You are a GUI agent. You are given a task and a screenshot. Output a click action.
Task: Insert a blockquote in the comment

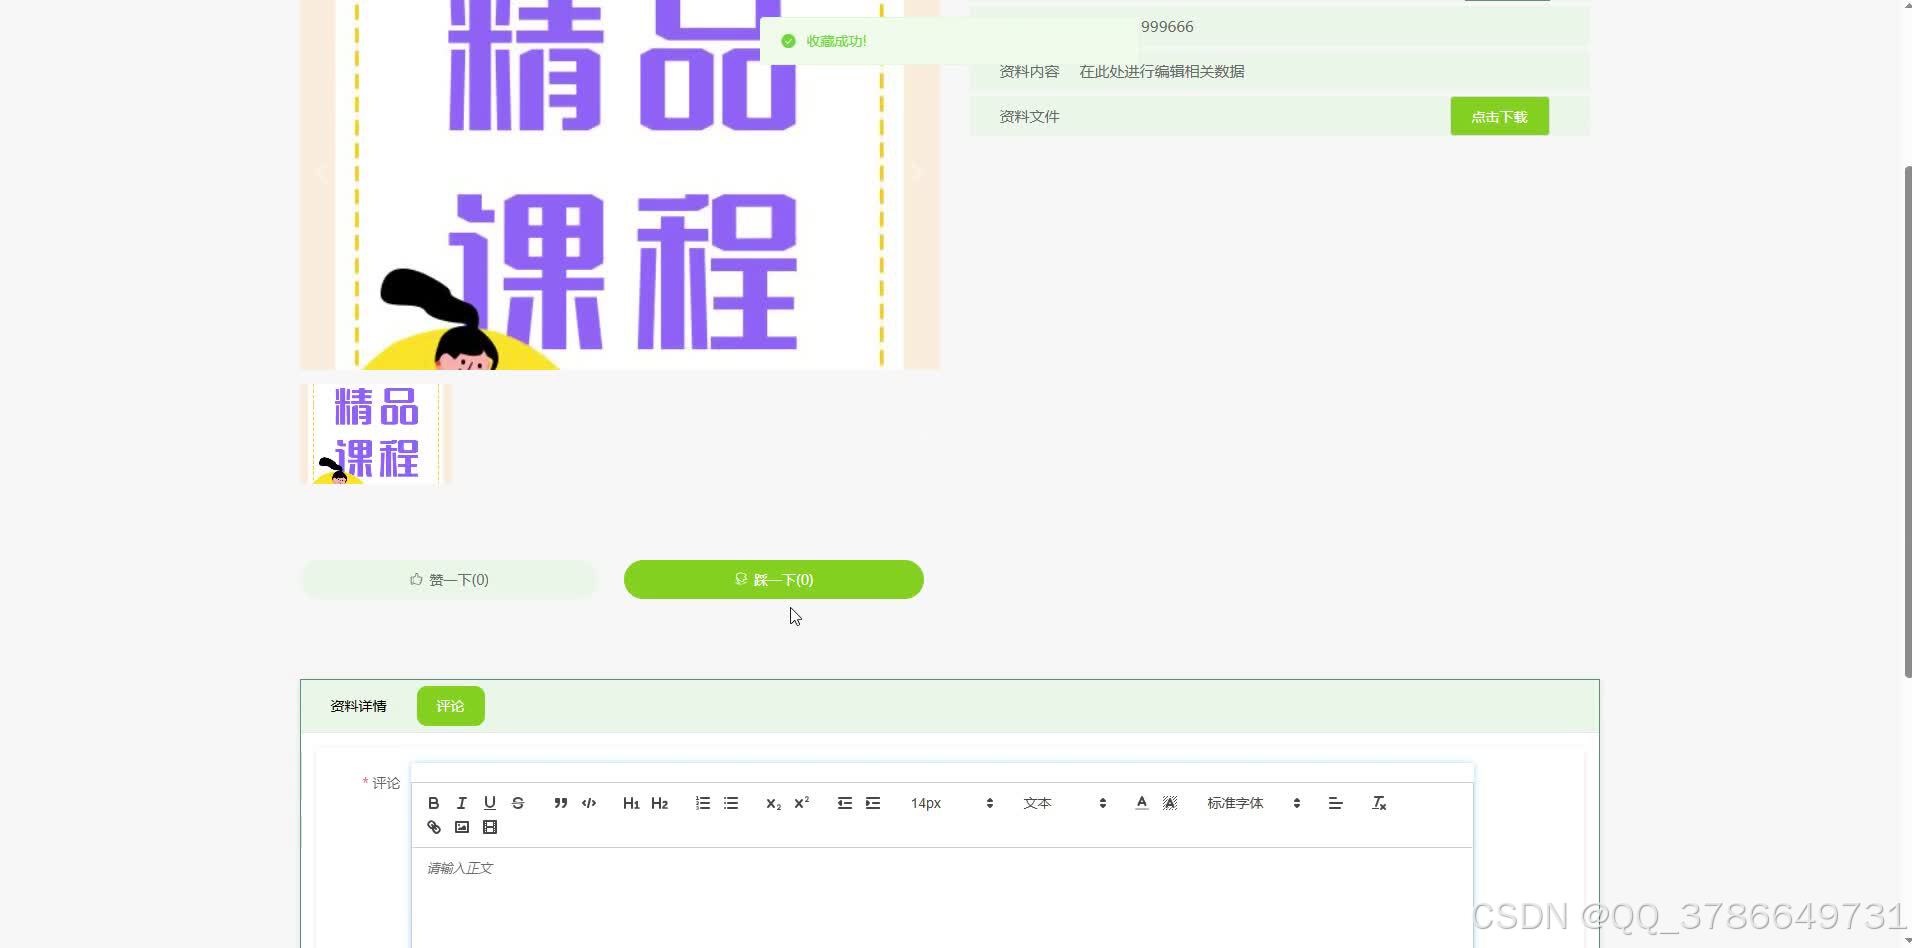pyautogui.click(x=560, y=803)
